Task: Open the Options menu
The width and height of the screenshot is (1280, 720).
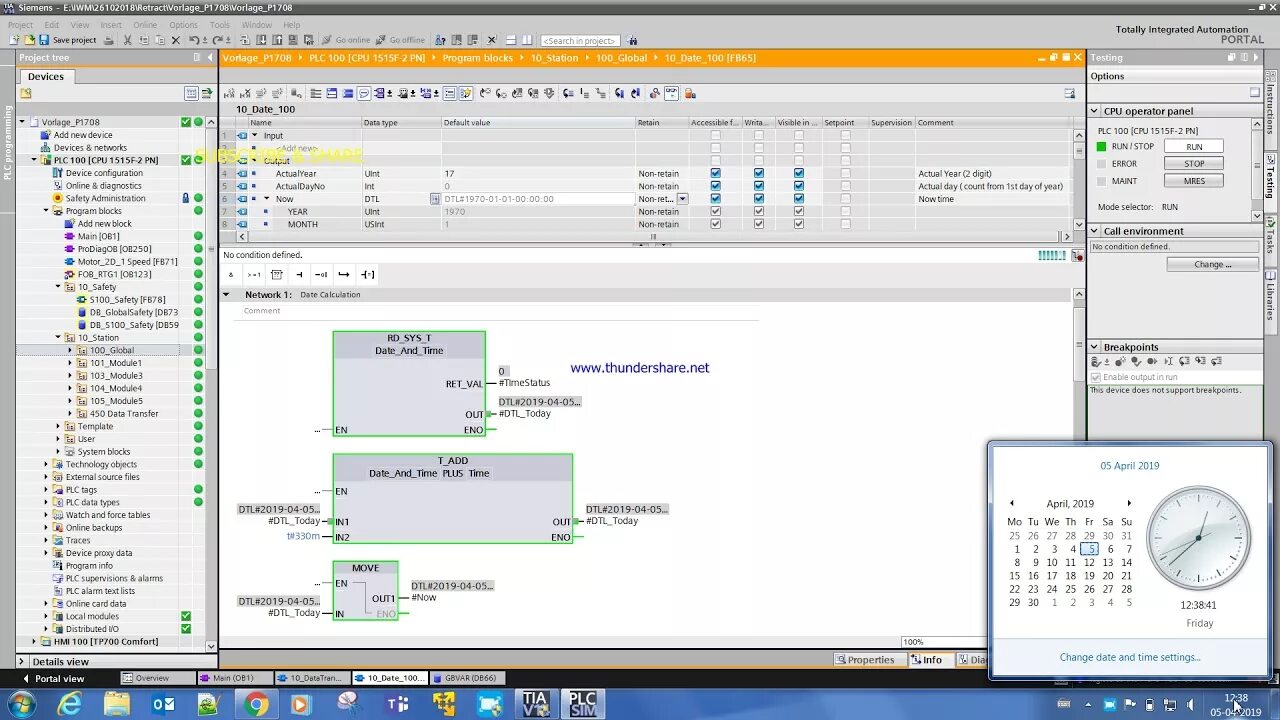Action: [x=183, y=25]
